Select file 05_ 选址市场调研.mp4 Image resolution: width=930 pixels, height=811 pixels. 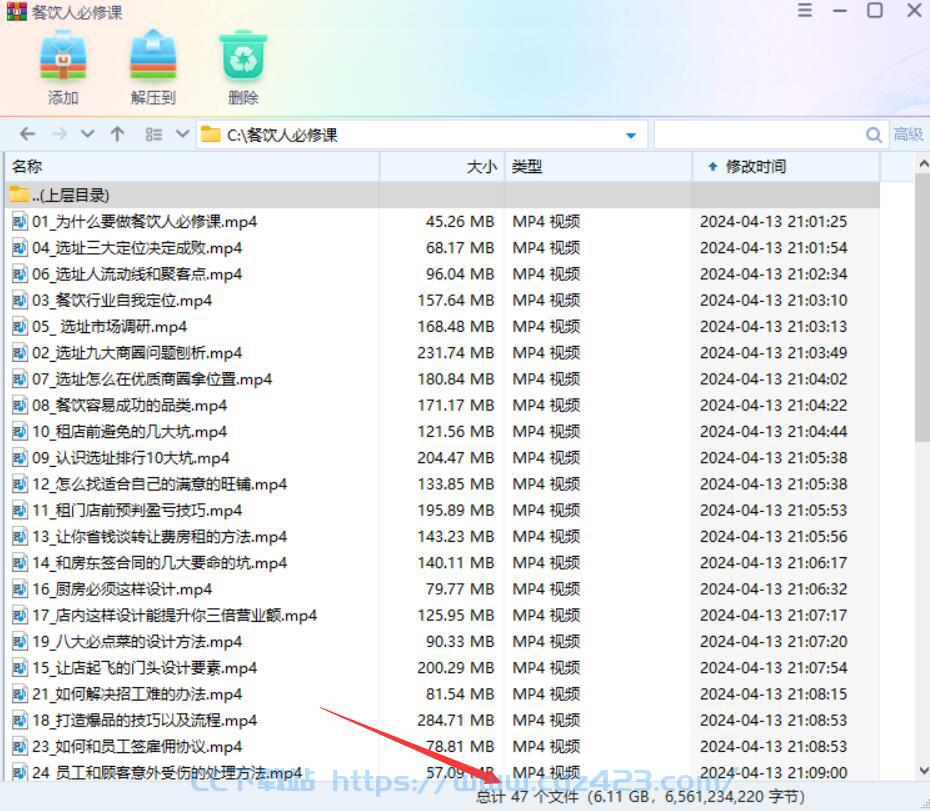point(442,327)
